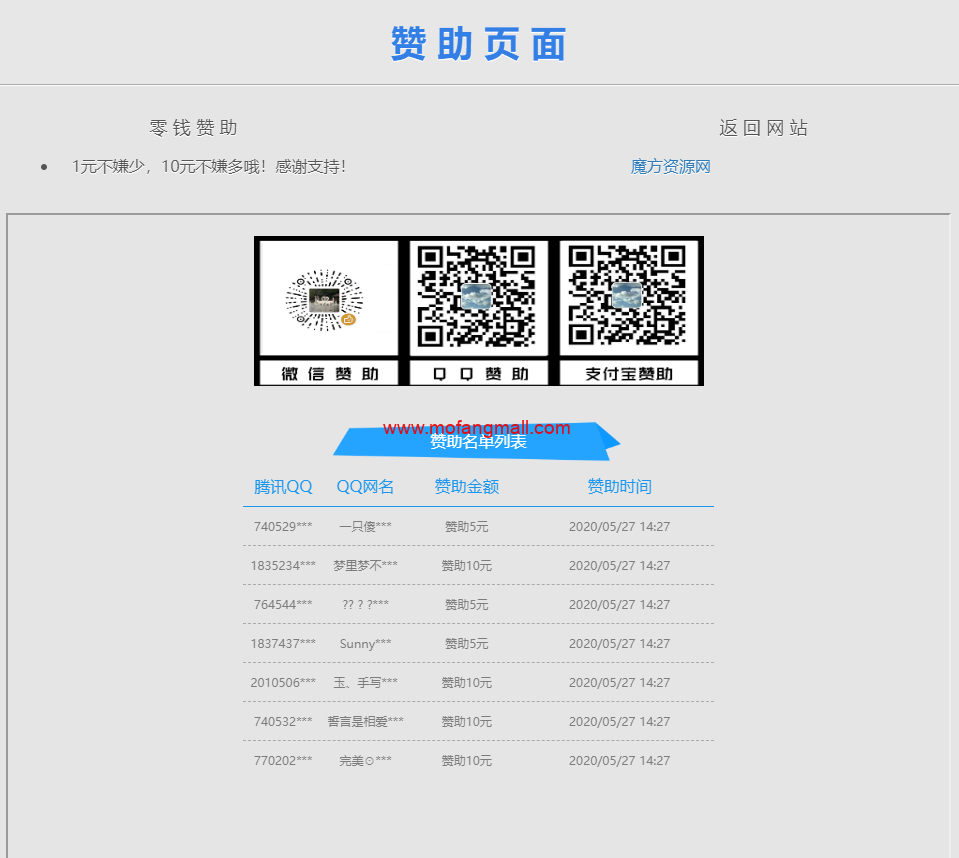Select QQ number 1835234***

point(283,566)
